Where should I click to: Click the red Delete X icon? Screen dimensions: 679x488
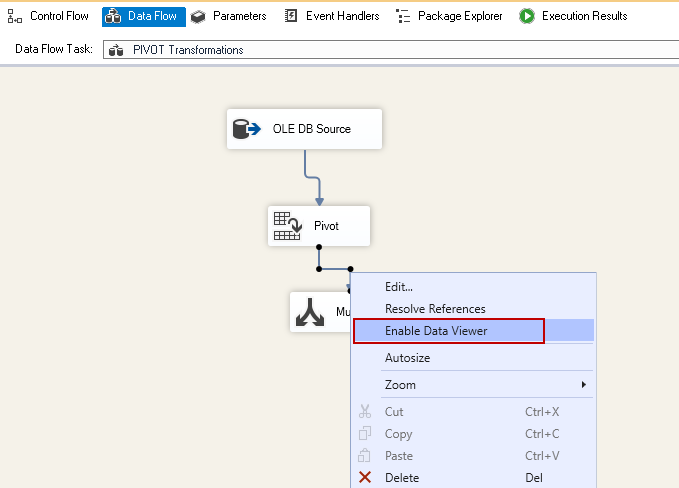(x=365, y=478)
